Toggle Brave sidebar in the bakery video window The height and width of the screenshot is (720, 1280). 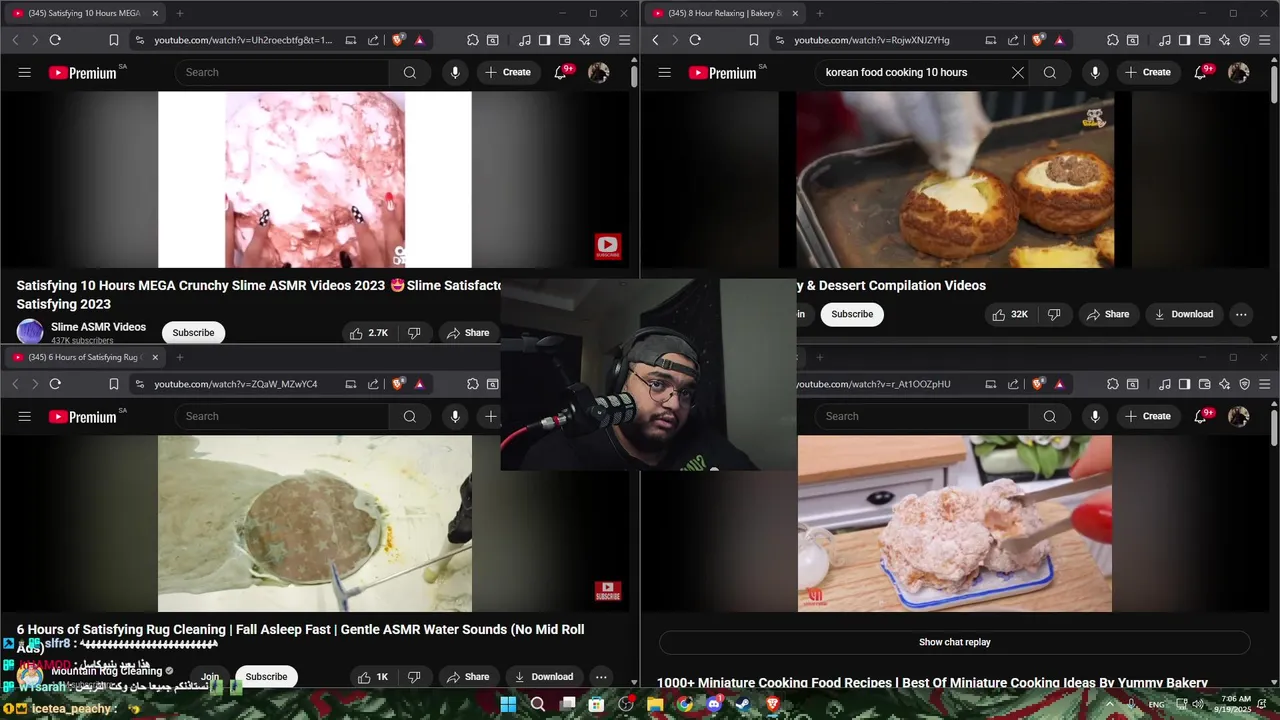(1184, 40)
